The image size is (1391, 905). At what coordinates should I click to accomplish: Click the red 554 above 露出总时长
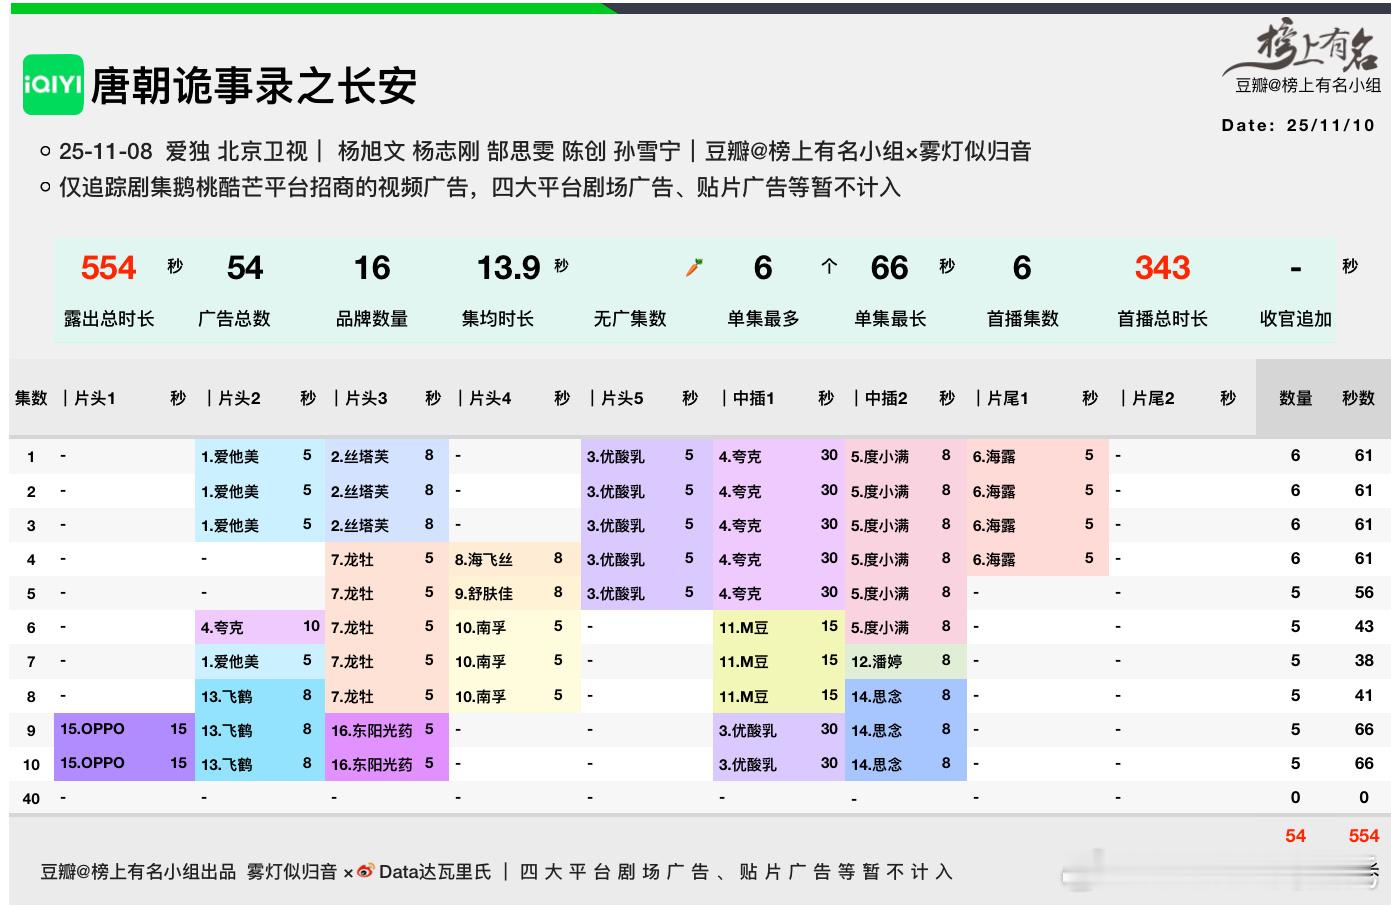coord(108,267)
